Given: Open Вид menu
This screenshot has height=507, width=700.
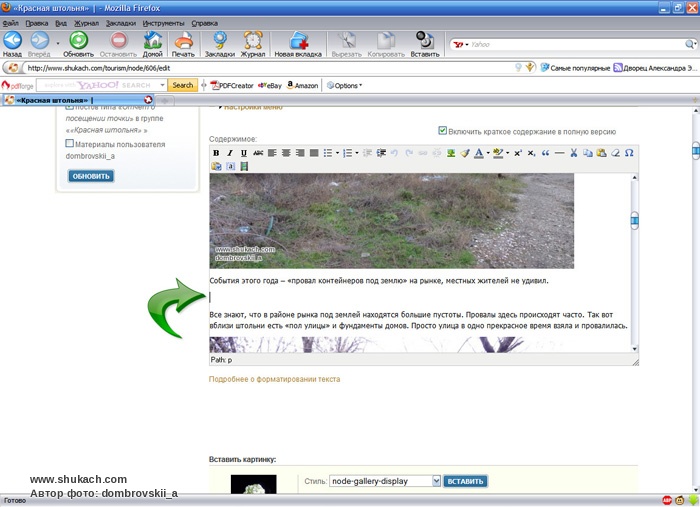Looking at the screenshot, I should pyautogui.click(x=61, y=23).
